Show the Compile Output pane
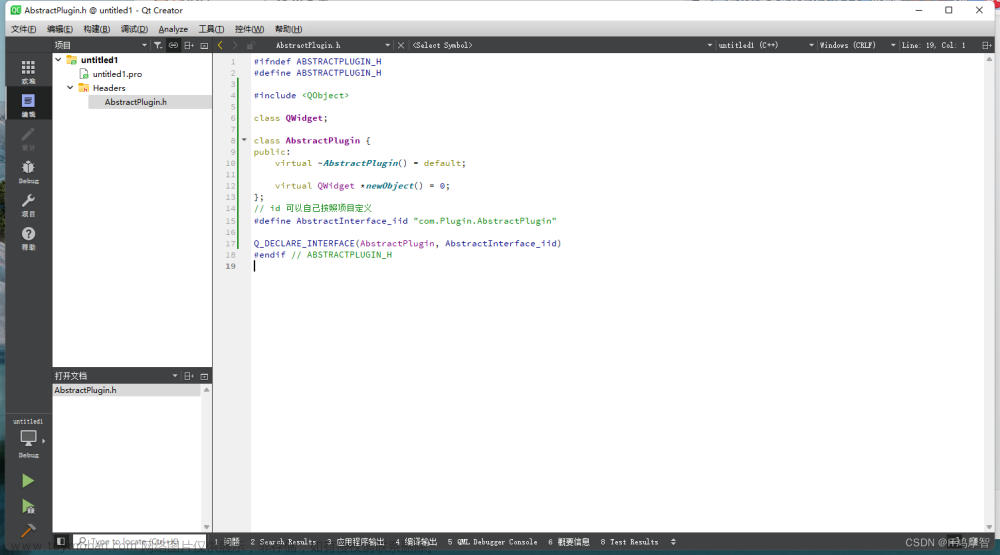 pyautogui.click(x=416, y=542)
